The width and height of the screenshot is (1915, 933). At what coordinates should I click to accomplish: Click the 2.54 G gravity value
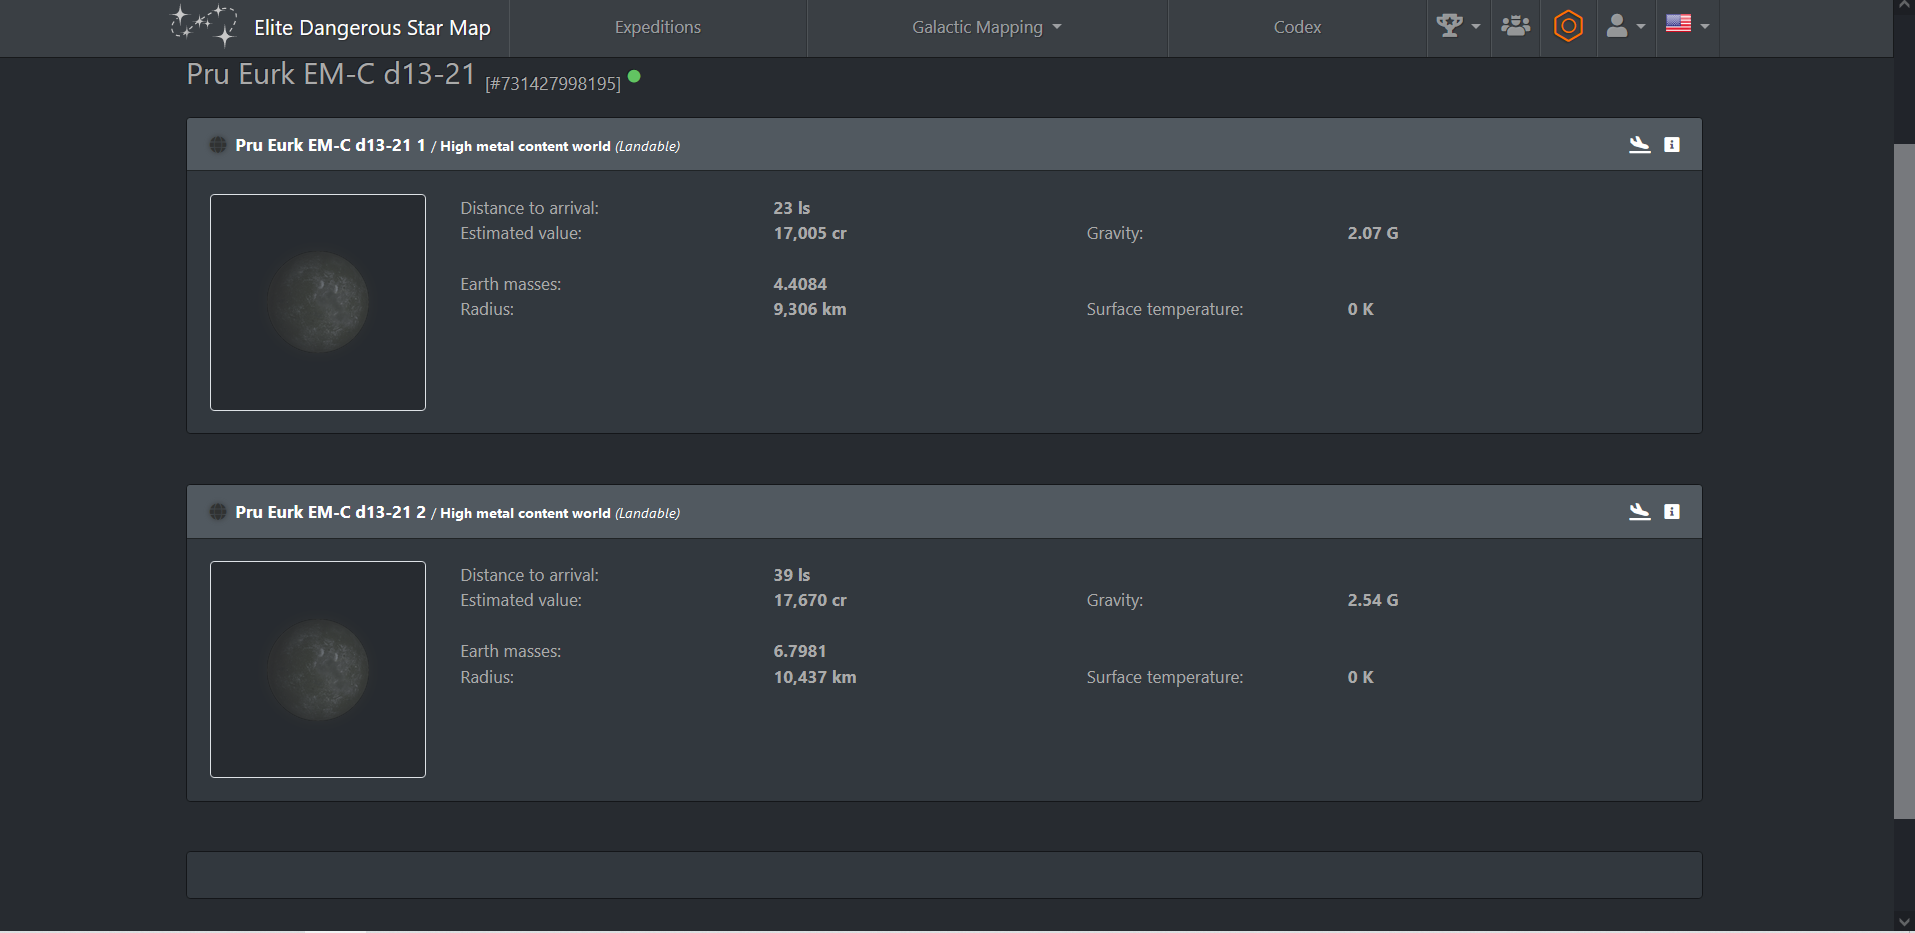coord(1373,600)
